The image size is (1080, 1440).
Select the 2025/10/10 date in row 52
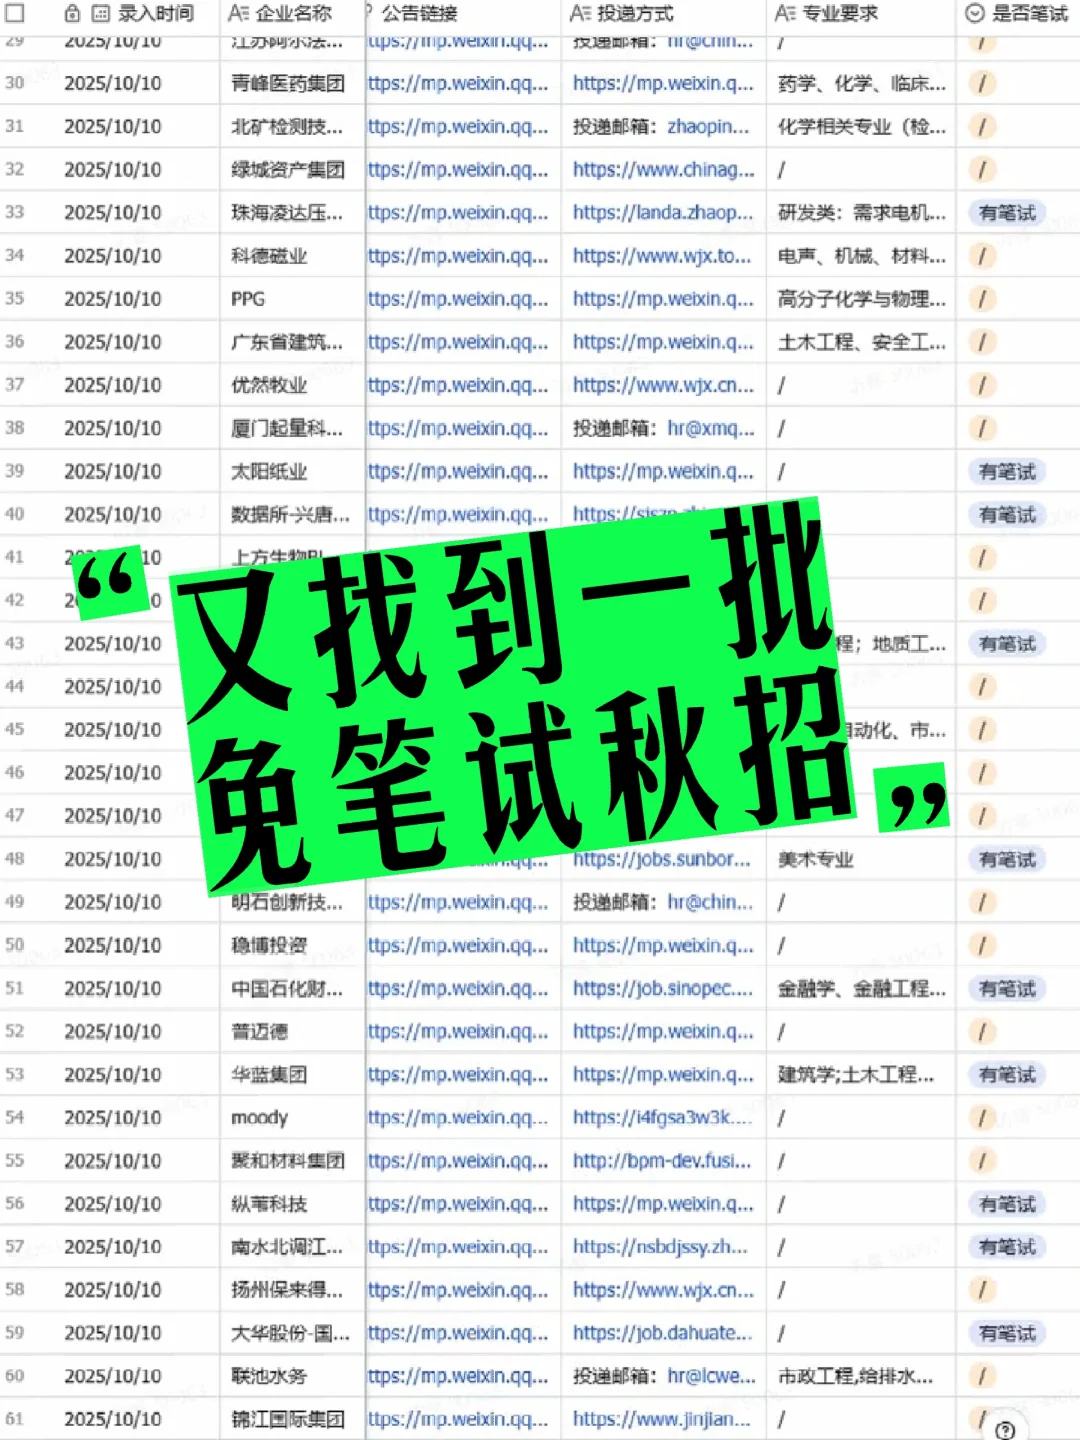pos(113,1032)
